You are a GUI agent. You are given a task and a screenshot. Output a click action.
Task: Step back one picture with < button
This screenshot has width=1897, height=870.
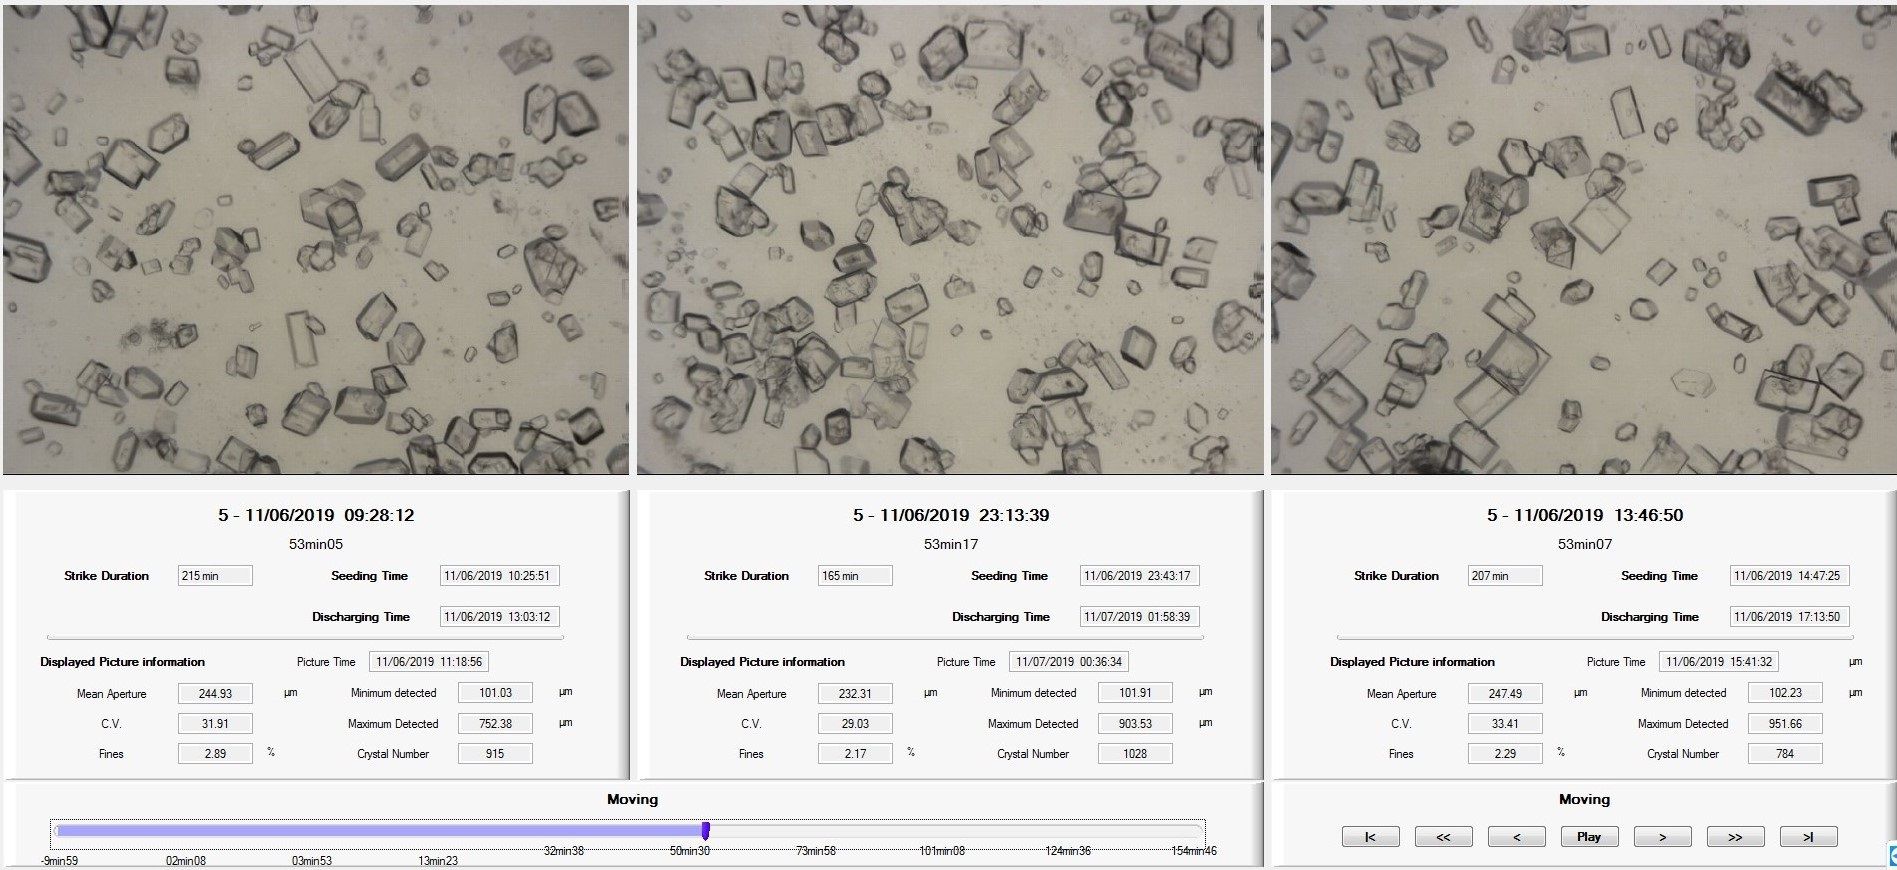1516,837
